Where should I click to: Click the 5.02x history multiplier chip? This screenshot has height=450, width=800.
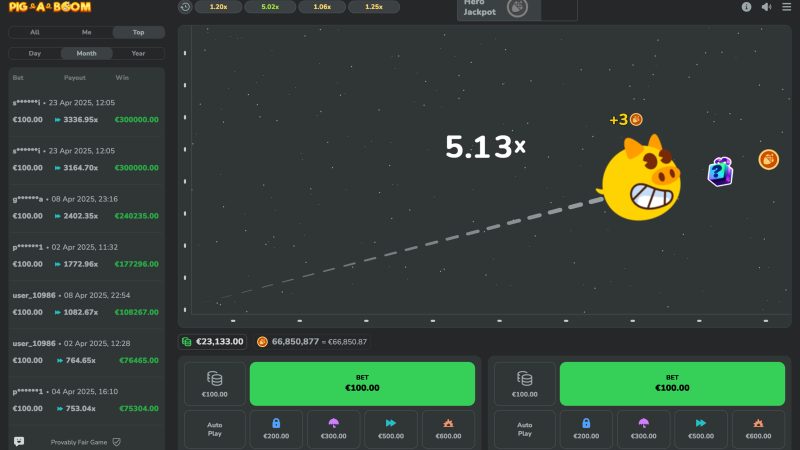coord(269,7)
